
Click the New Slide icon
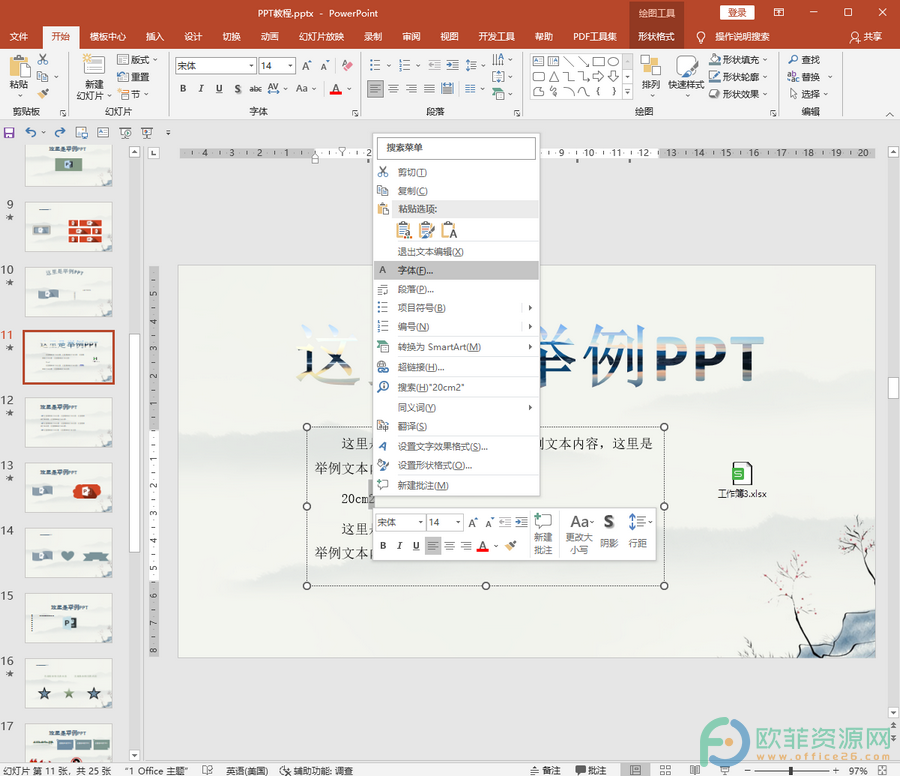tap(94, 65)
